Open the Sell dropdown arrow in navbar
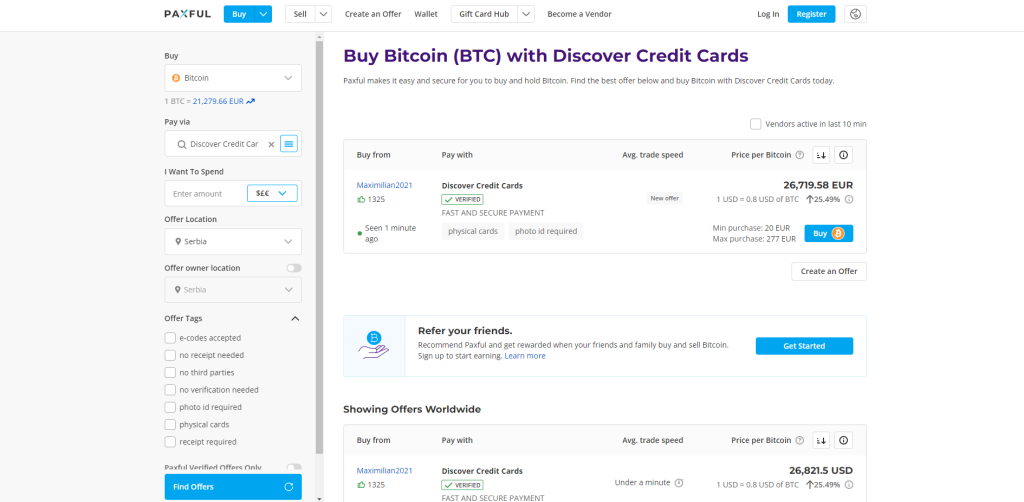 pyautogui.click(x=324, y=14)
